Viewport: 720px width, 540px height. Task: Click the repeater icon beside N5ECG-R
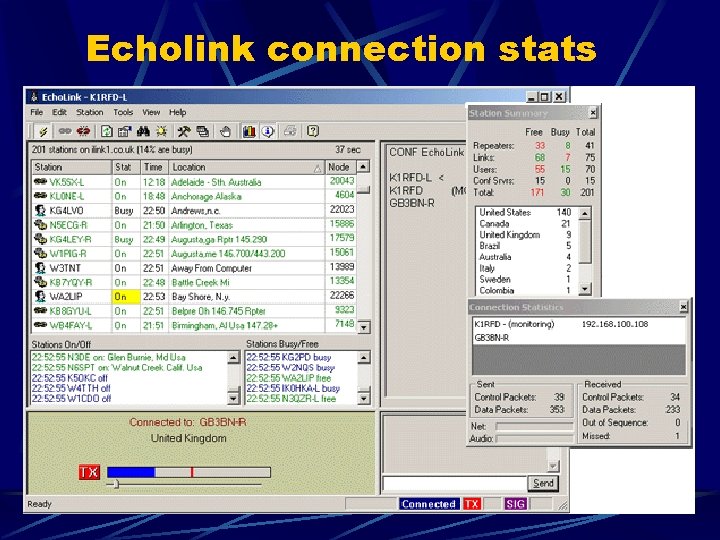[x=40, y=225]
